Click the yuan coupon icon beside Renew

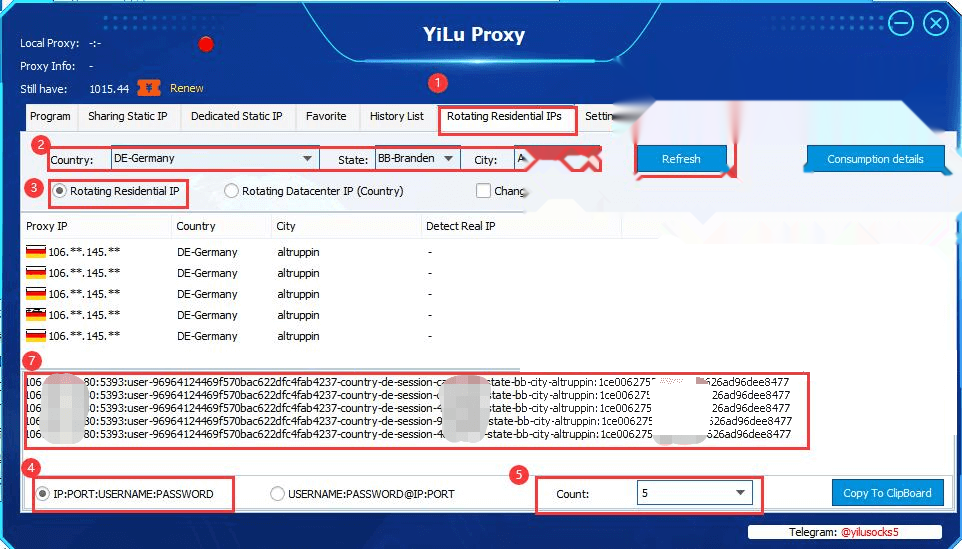(x=148, y=88)
